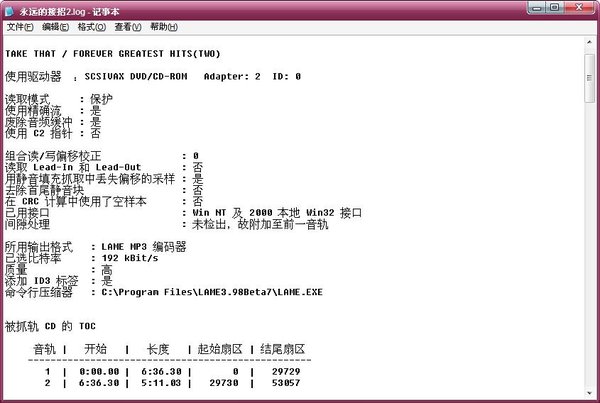Click the text ID: 0

(287, 77)
